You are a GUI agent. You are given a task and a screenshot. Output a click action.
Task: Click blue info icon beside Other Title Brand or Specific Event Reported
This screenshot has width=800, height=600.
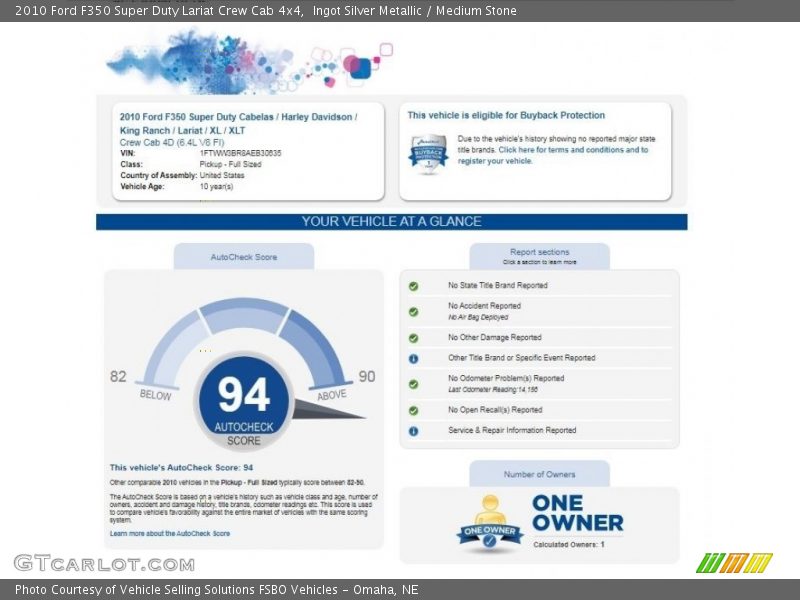pyautogui.click(x=413, y=359)
